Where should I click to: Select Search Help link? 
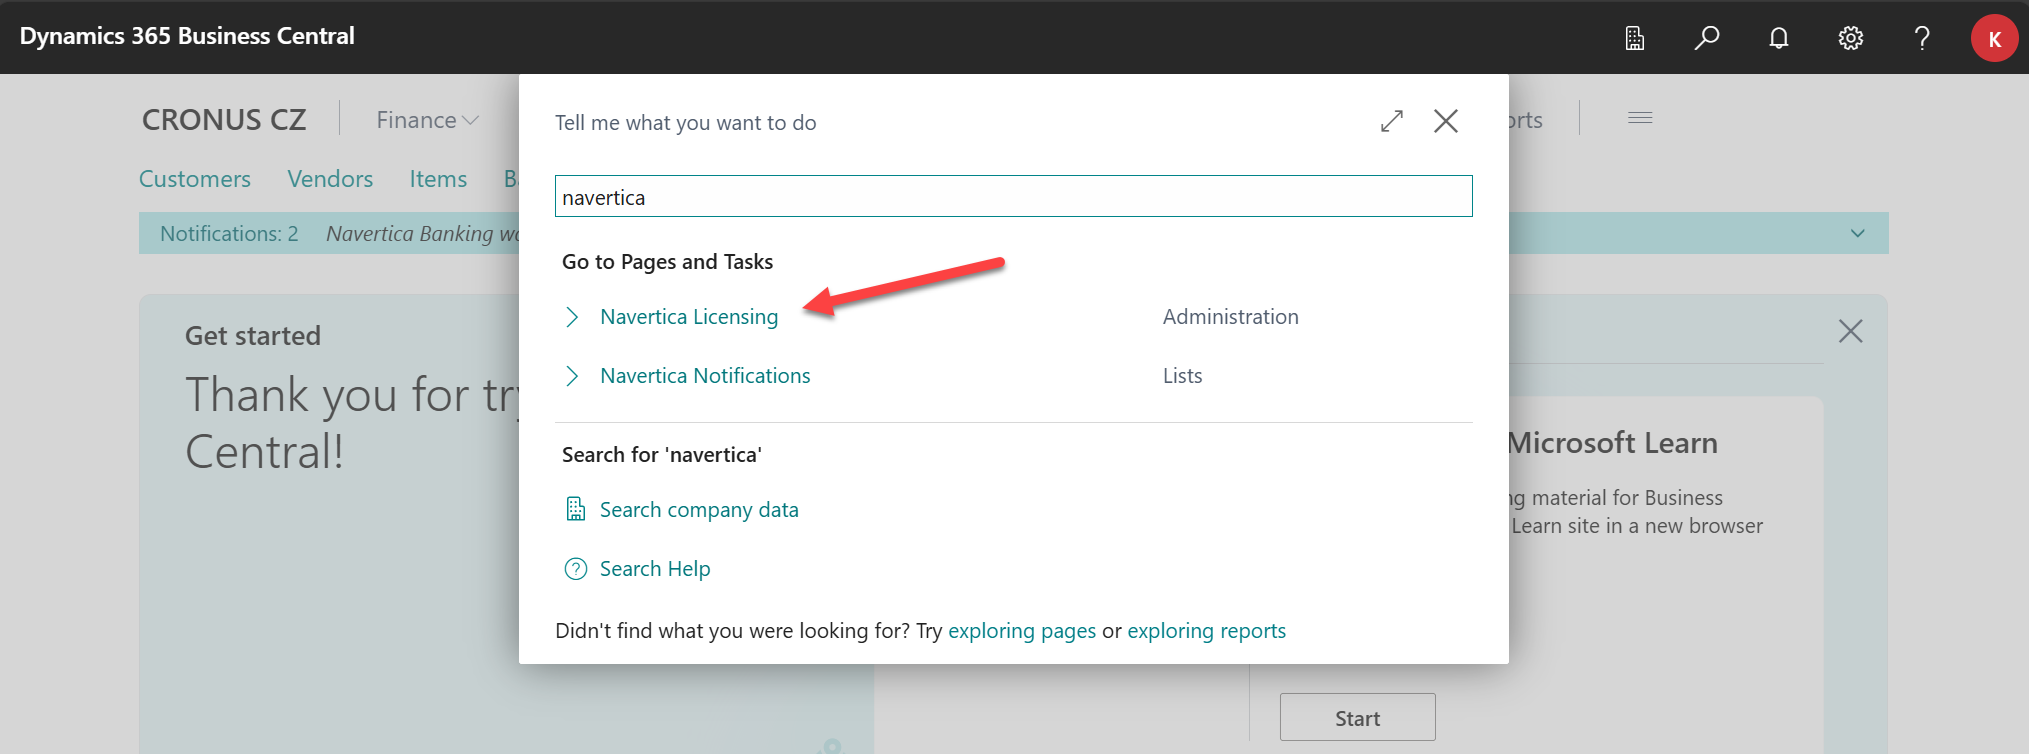coord(655,569)
